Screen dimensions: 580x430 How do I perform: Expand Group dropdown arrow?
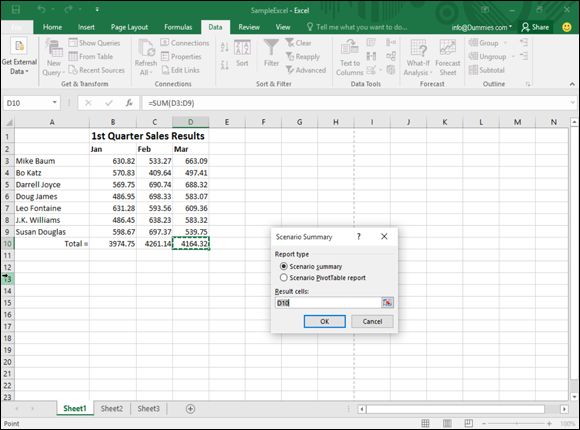(505, 43)
